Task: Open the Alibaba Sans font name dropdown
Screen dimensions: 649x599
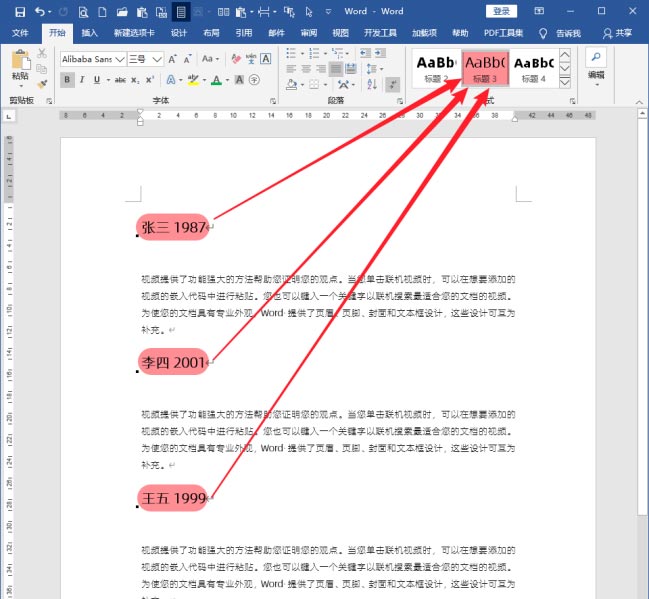Action: coord(120,59)
